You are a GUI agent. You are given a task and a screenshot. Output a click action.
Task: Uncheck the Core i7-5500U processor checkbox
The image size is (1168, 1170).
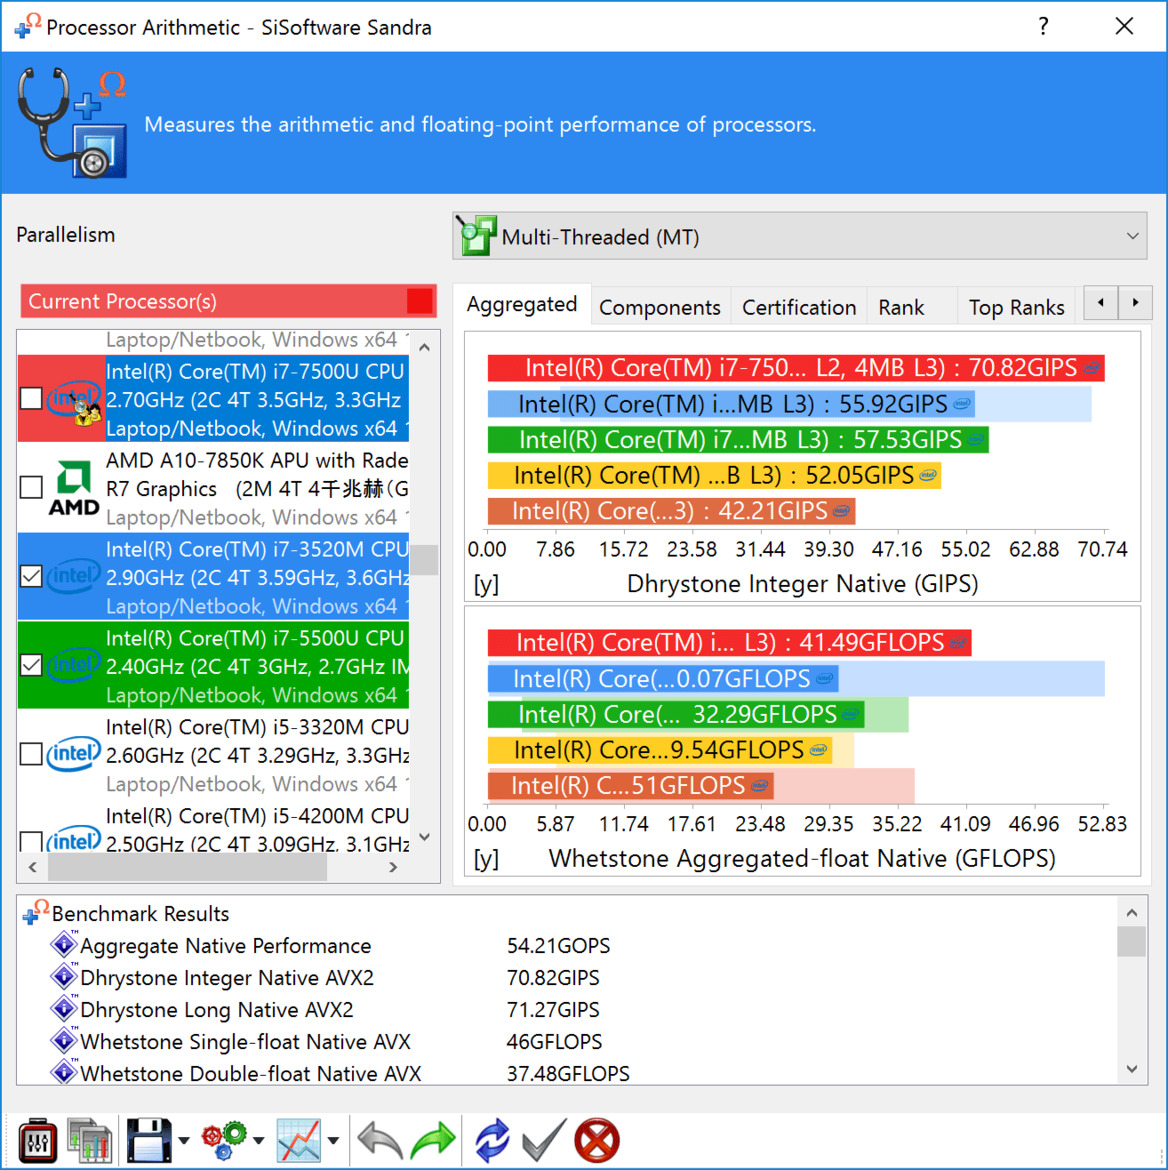31,665
